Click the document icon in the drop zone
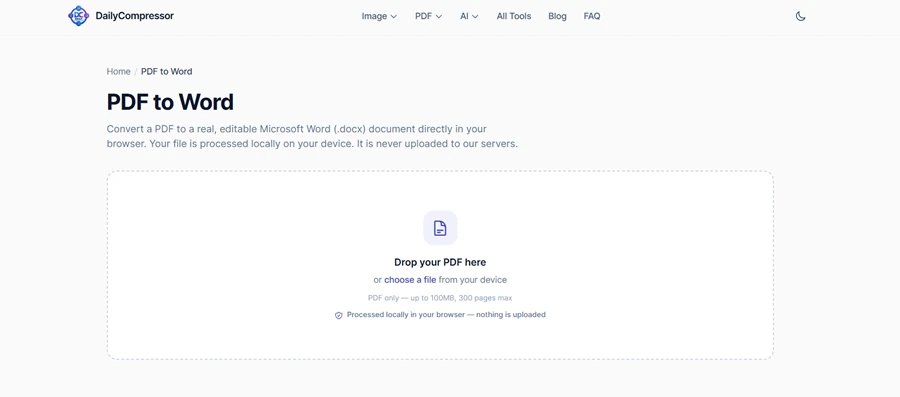Image resolution: width=900 pixels, height=397 pixels. pyautogui.click(x=440, y=228)
